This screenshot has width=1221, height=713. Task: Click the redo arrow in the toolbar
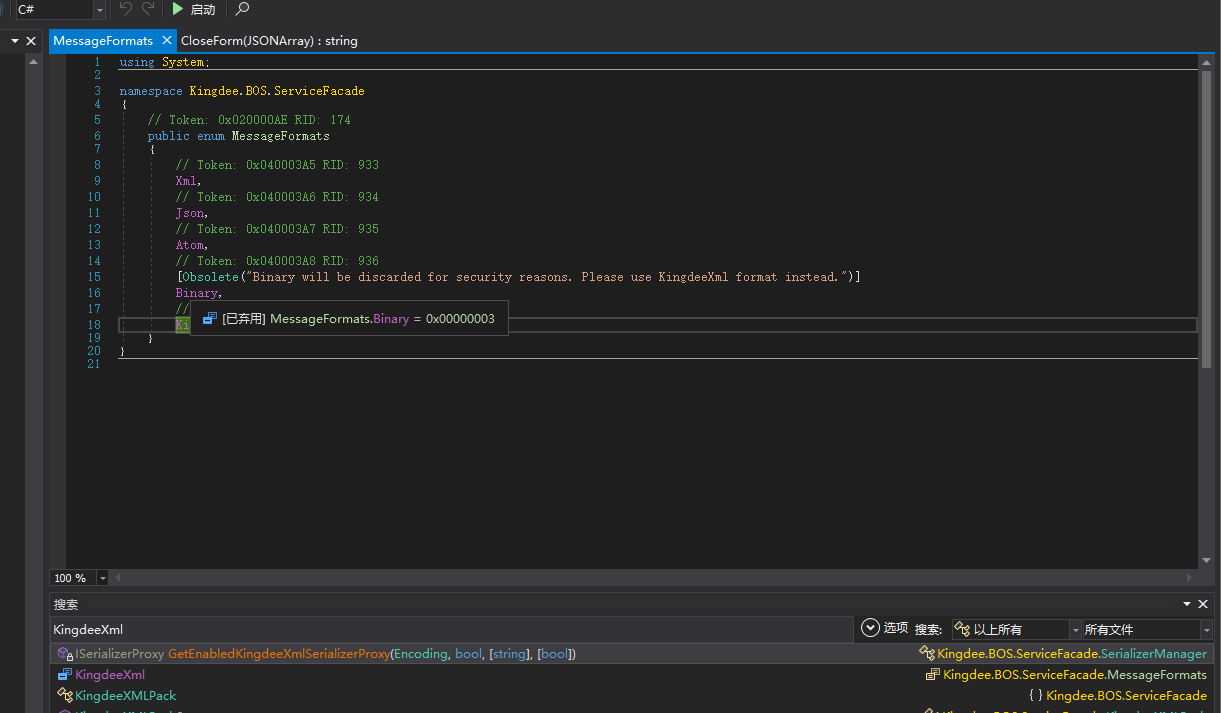pos(148,9)
